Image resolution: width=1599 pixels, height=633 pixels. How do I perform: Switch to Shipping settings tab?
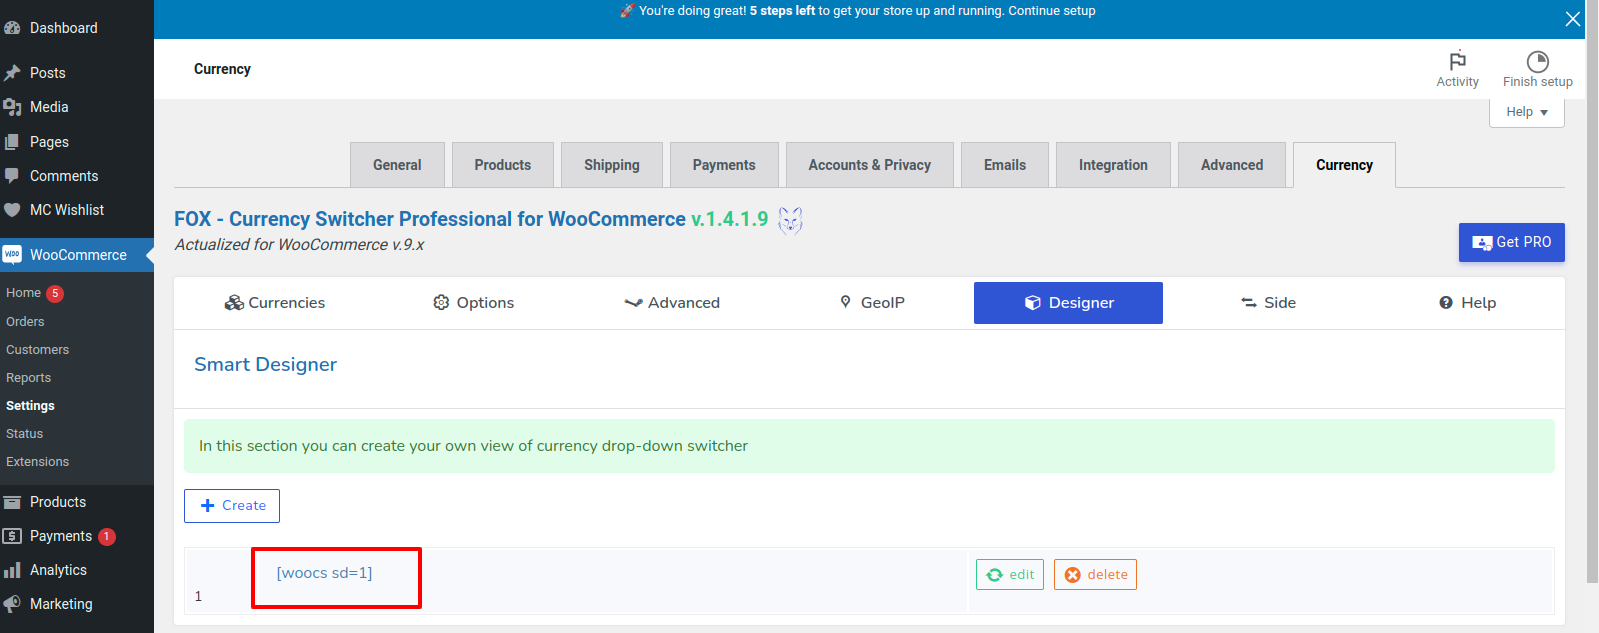612,165
